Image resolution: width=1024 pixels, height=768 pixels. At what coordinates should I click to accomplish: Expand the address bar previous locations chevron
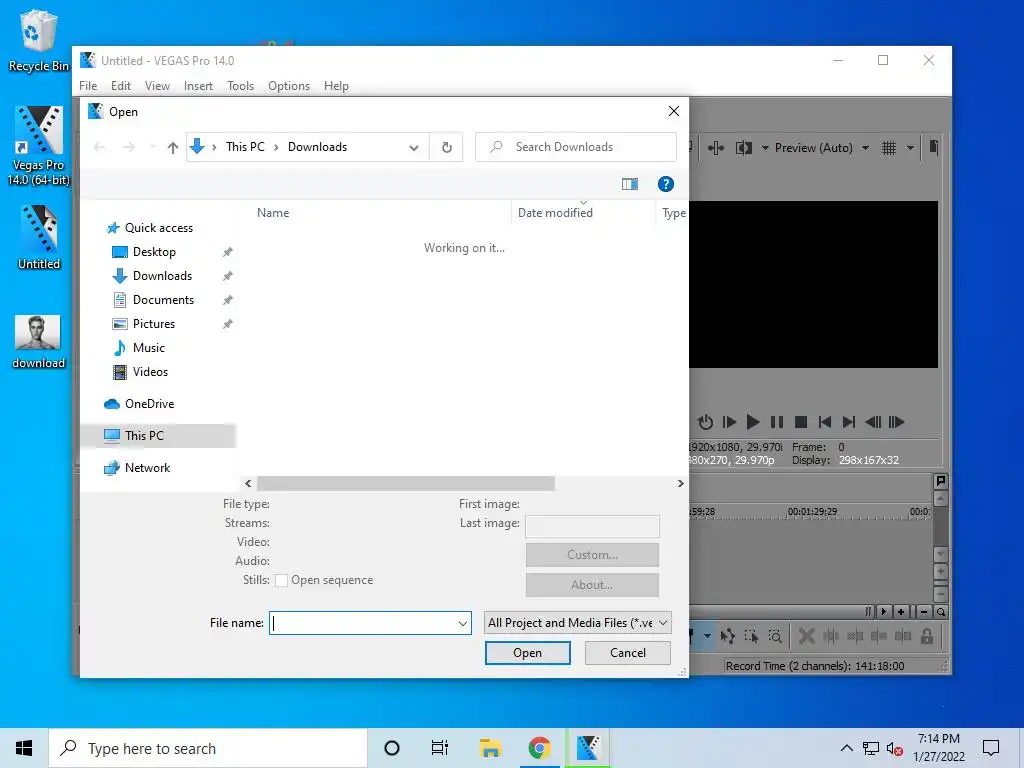point(413,148)
